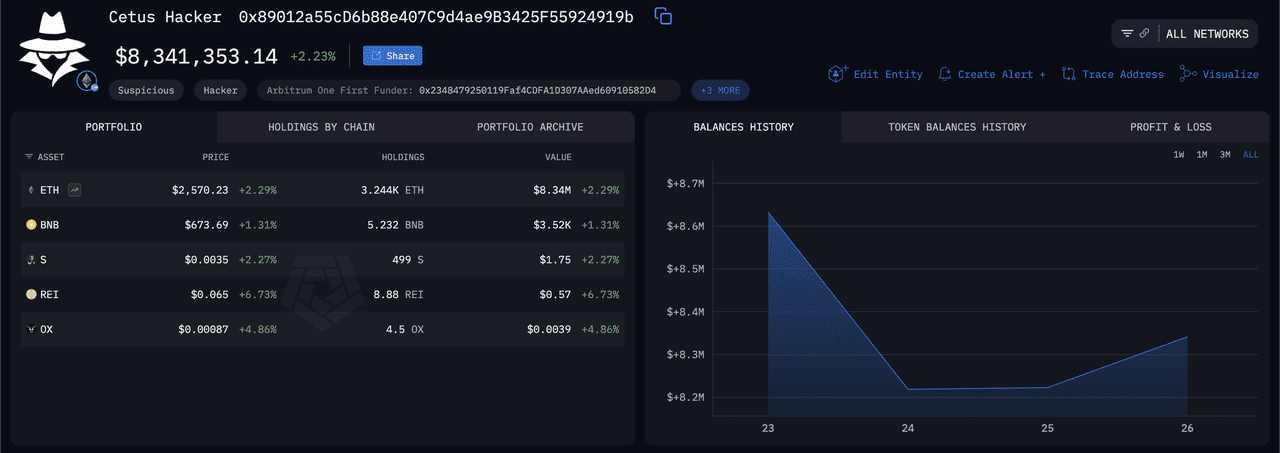Create an alert for this address

[992, 74]
